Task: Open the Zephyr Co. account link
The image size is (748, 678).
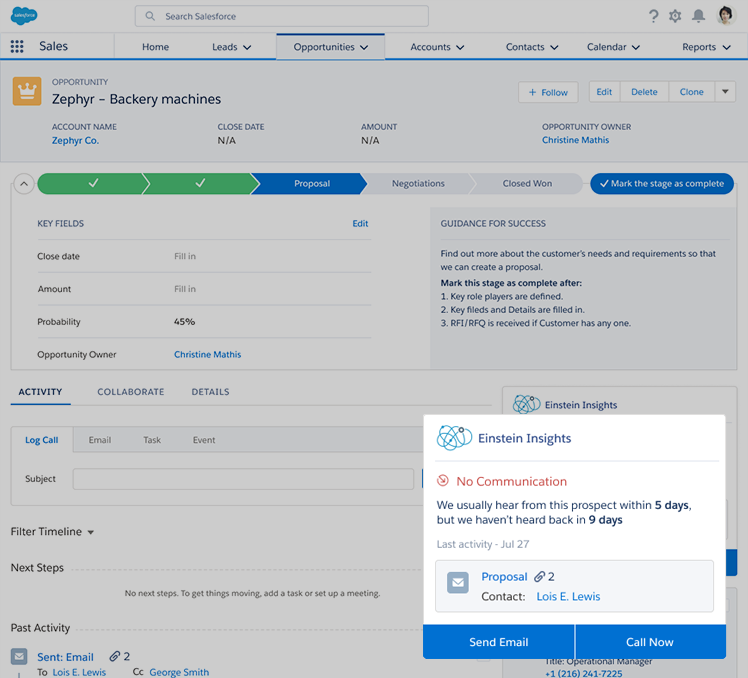Action: (x=75, y=140)
